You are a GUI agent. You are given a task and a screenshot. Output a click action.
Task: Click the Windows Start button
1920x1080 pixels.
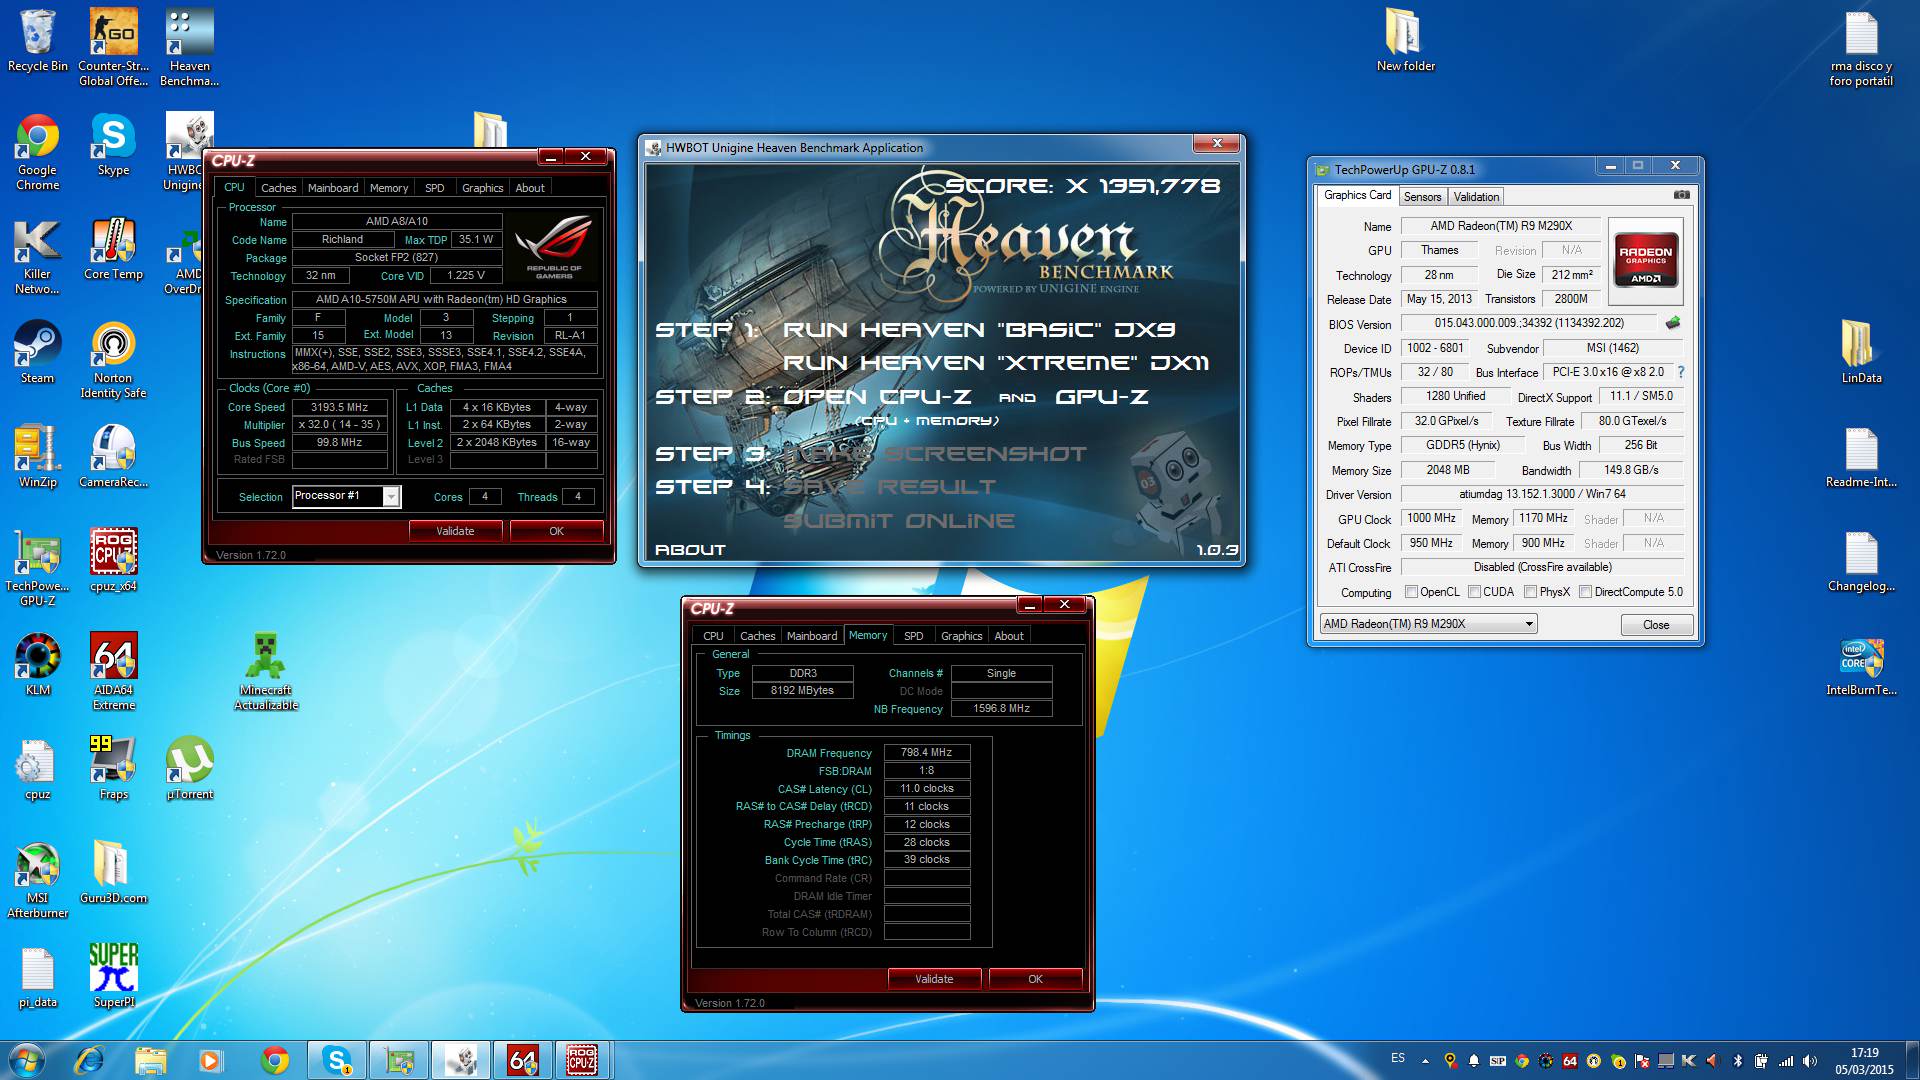(27, 1060)
